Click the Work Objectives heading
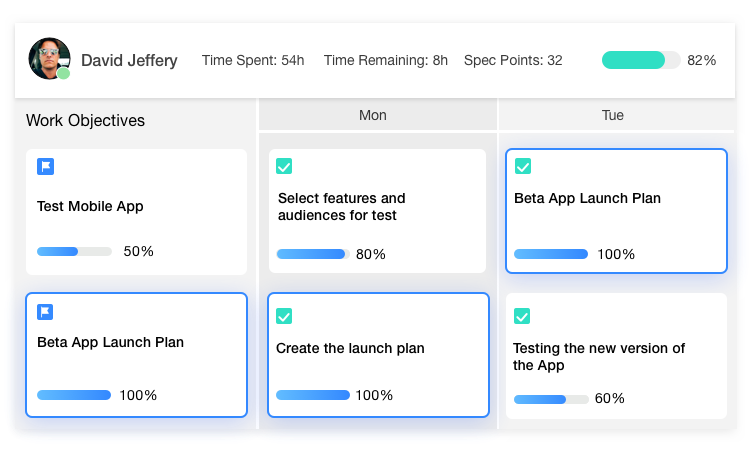The width and height of the screenshot is (750, 450). click(x=85, y=121)
